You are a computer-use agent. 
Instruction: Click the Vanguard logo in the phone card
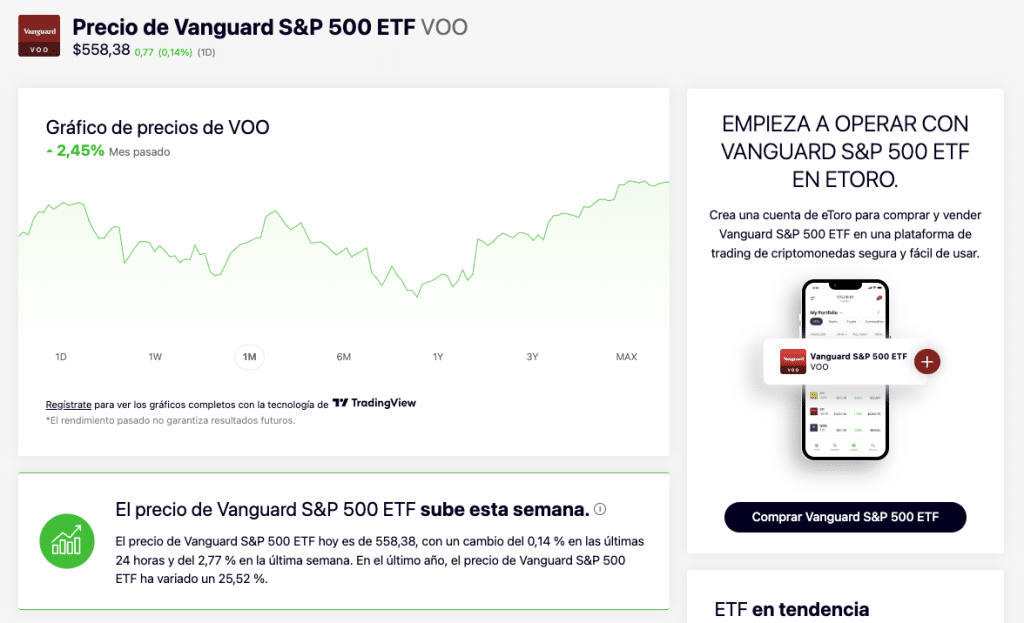[793, 361]
